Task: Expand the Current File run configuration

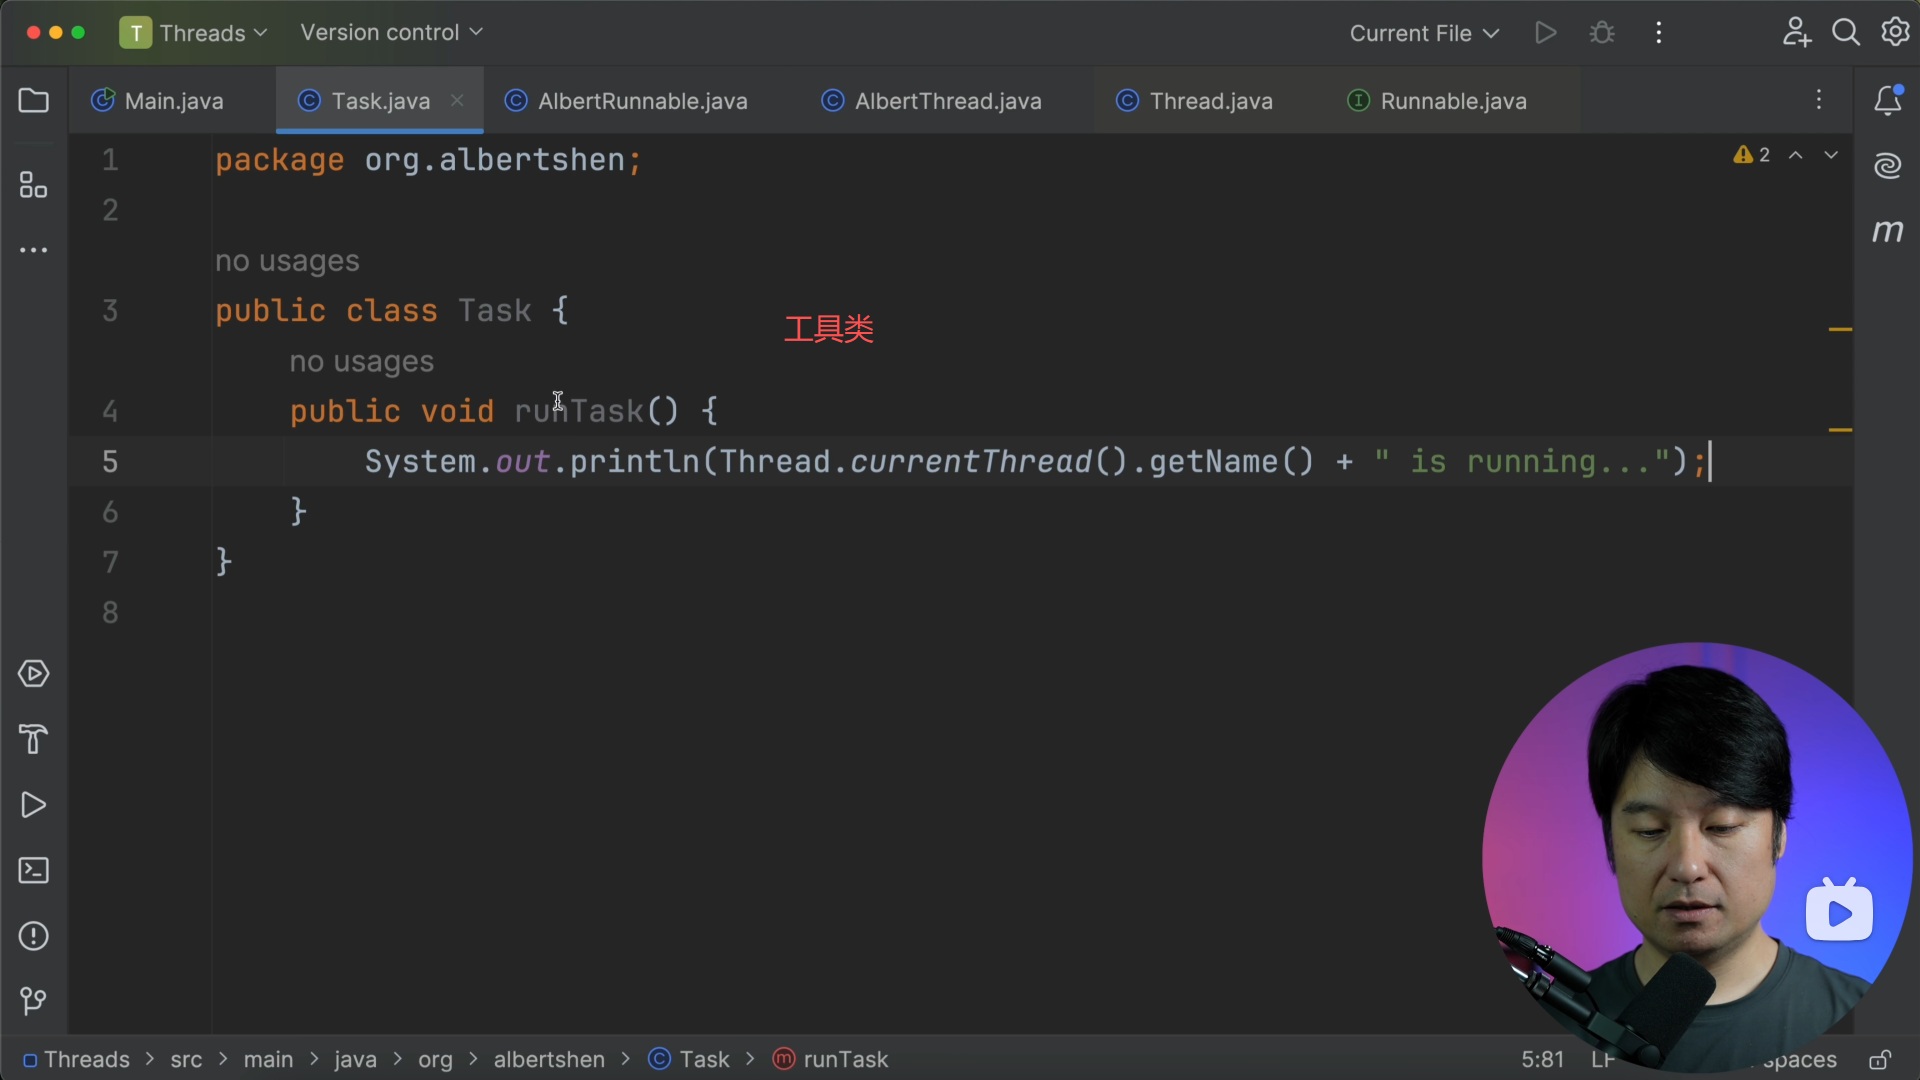Action: click(x=1424, y=33)
